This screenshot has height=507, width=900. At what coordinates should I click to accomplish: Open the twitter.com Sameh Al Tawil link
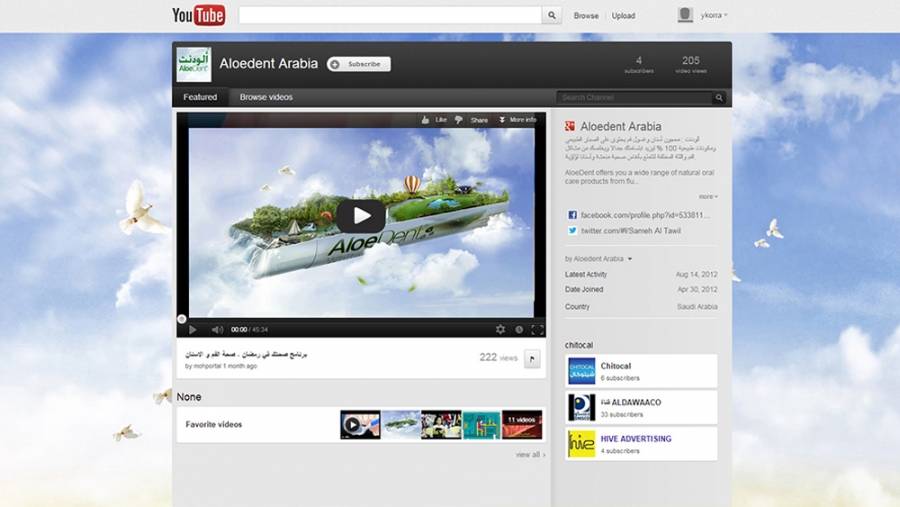(x=631, y=230)
